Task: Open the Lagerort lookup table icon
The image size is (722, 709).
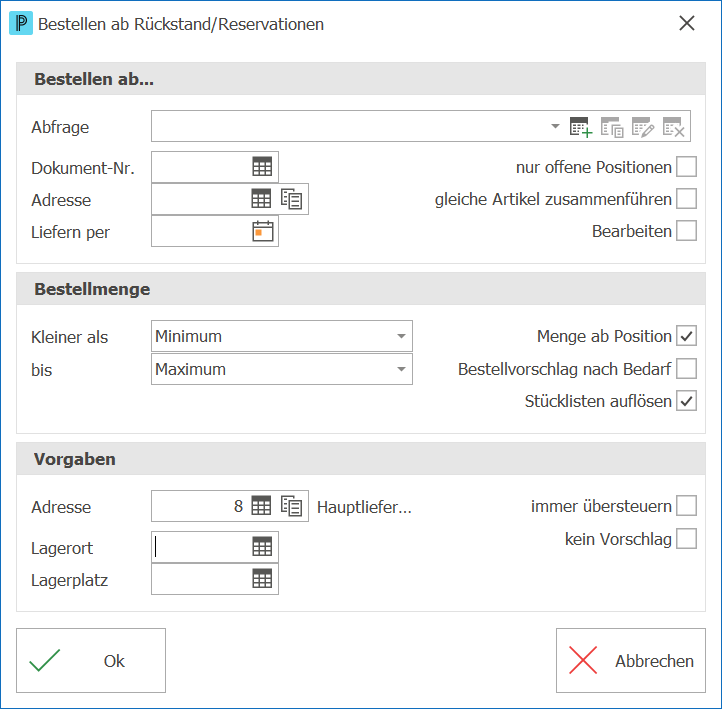Action: pos(262,547)
